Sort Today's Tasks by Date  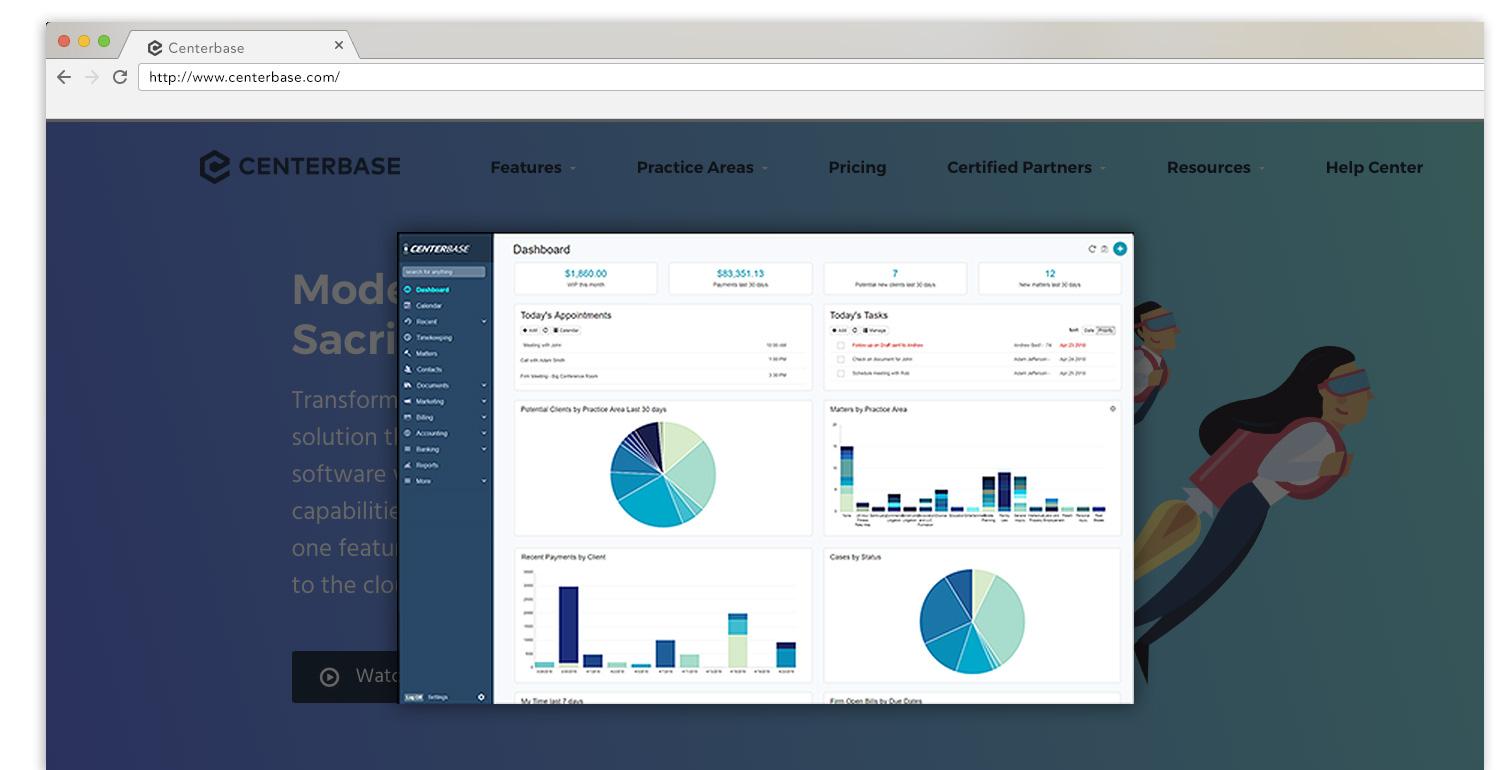pos(1089,330)
